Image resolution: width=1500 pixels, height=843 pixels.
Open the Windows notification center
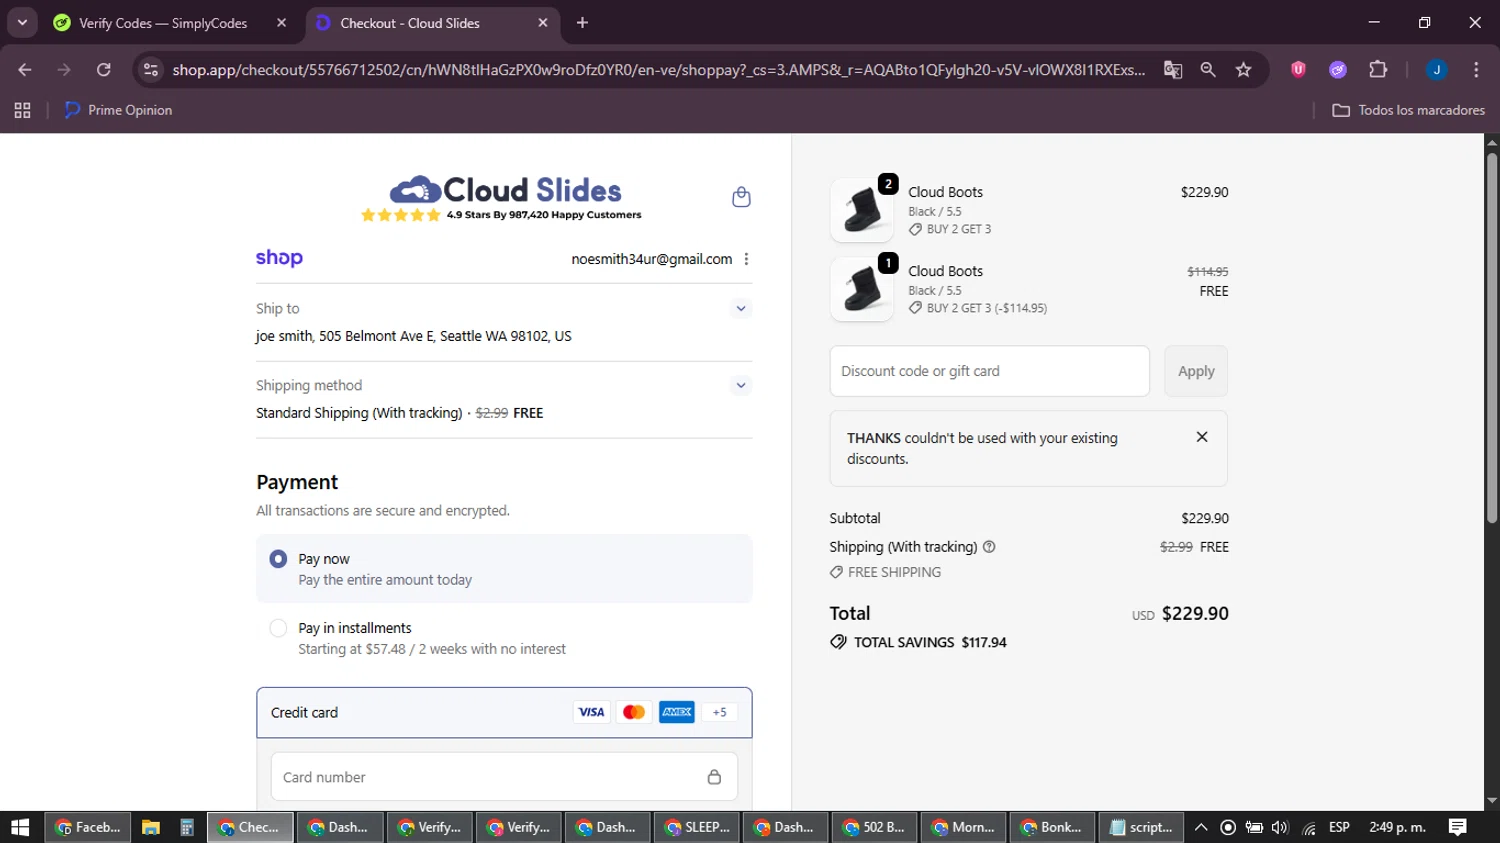[1458, 827]
